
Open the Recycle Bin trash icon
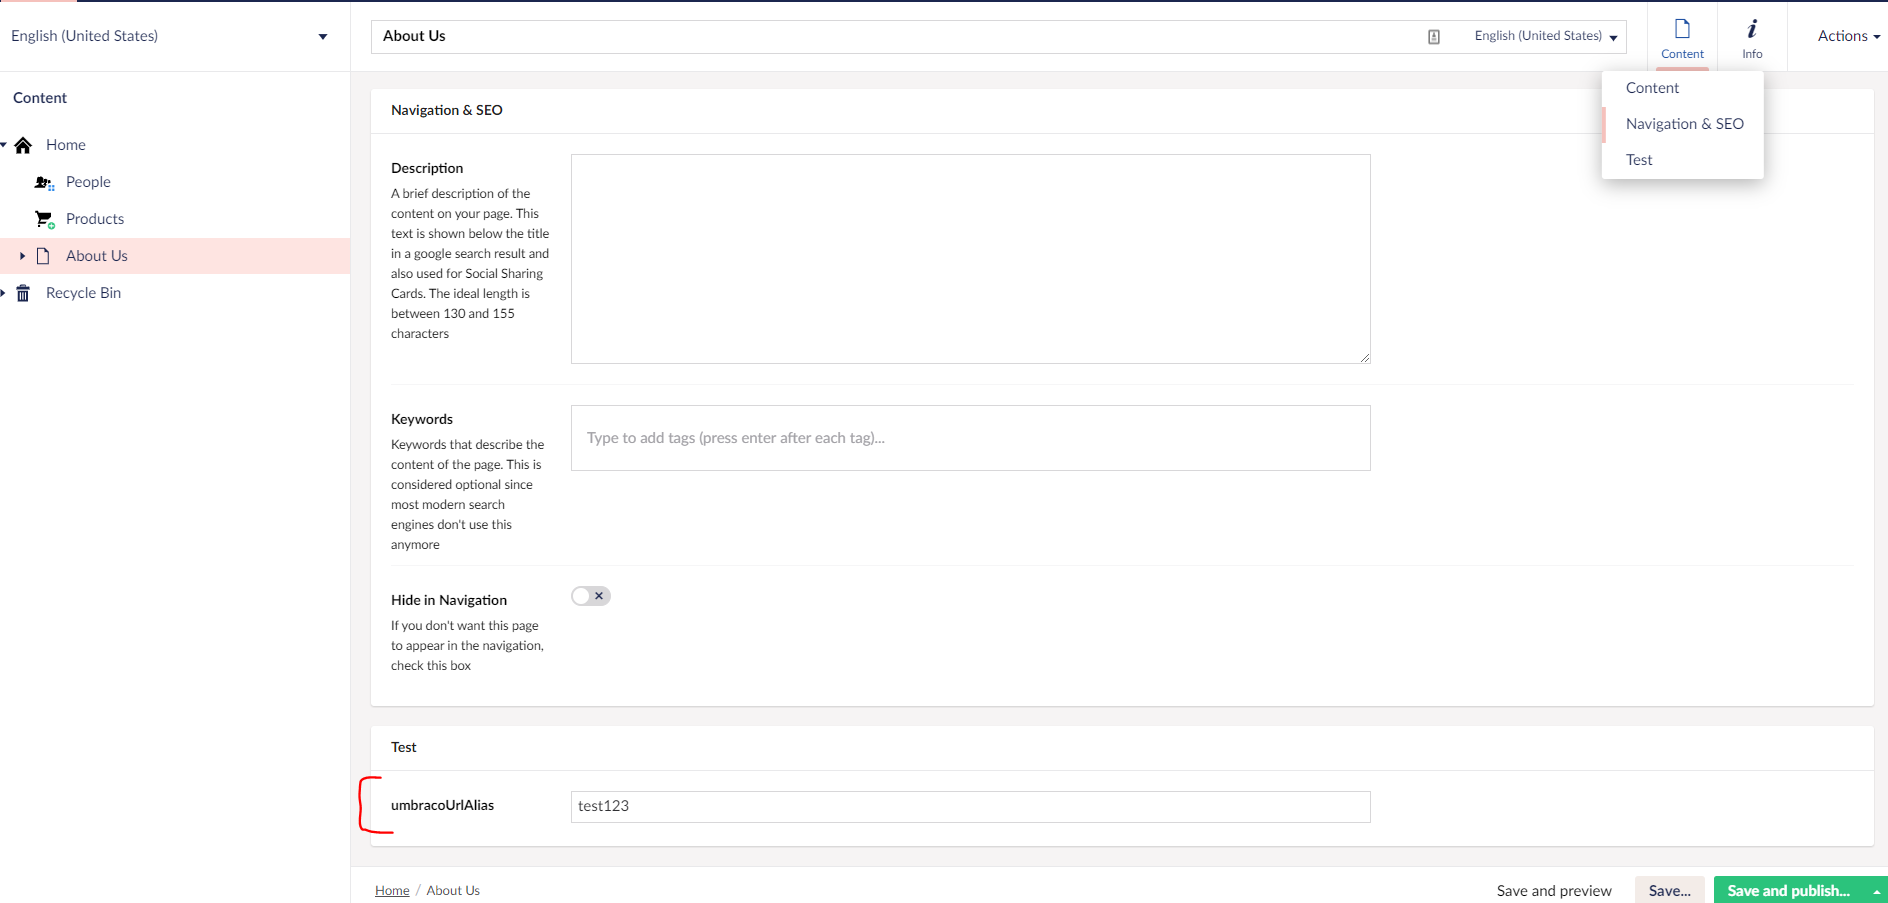pos(22,292)
